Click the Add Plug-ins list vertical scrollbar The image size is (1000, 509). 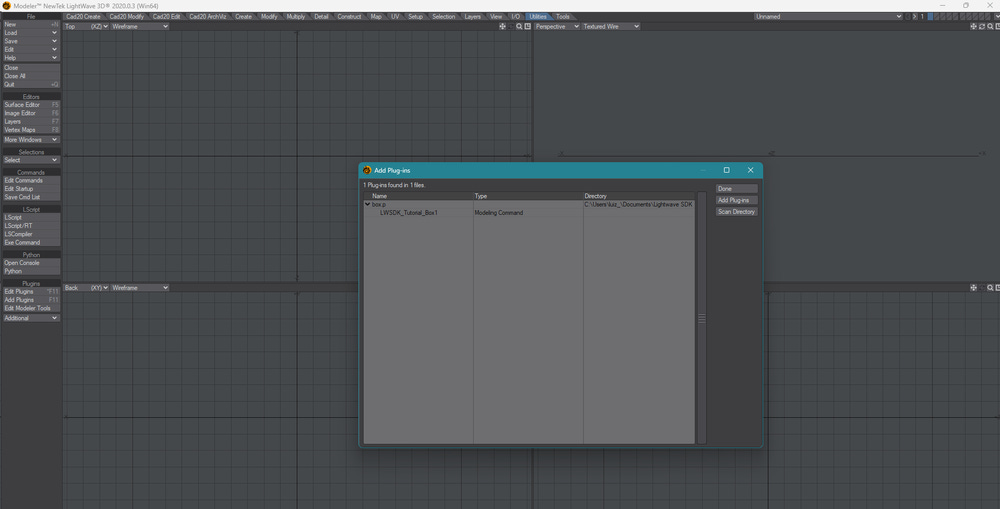(x=702, y=318)
